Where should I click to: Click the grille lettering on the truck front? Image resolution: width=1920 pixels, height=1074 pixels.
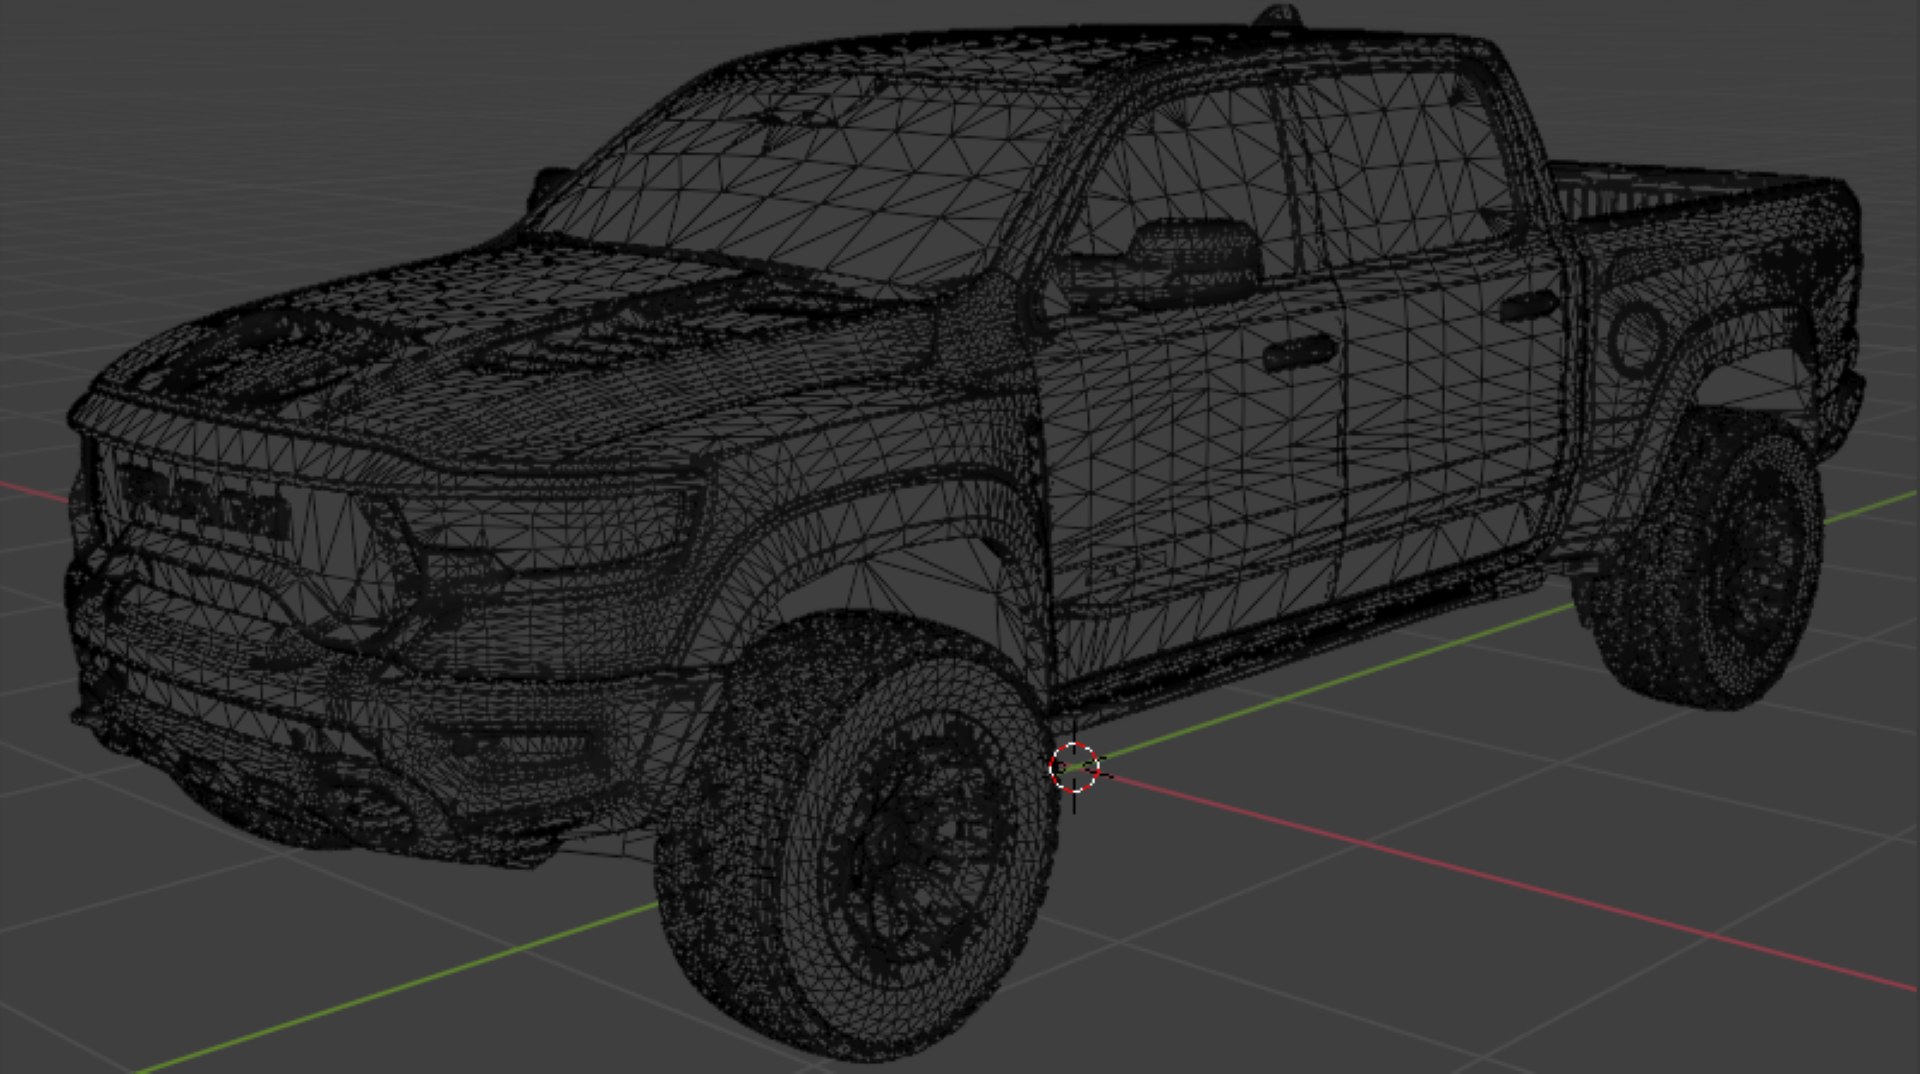pyautogui.click(x=206, y=504)
